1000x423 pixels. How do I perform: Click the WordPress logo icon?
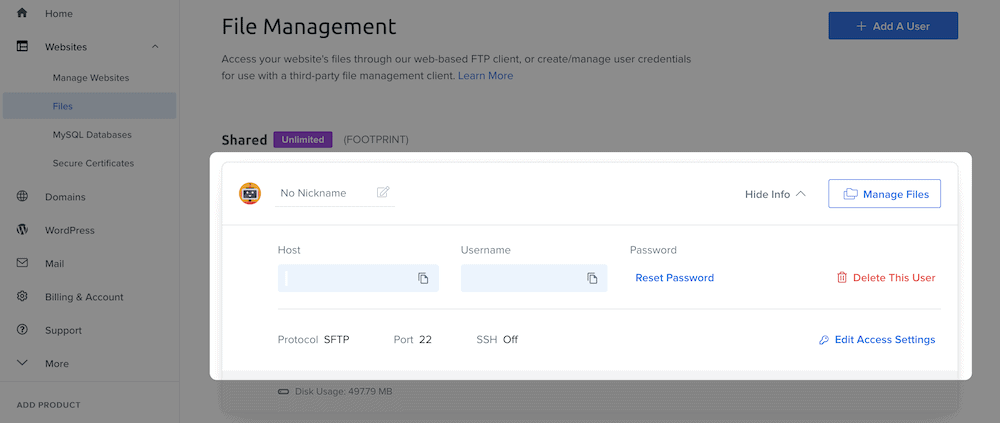coord(22,230)
